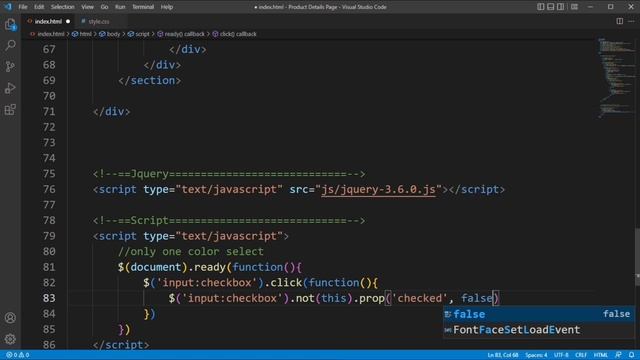Open the Extensions view
Screen dimensions: 640x360
(10, 109)
